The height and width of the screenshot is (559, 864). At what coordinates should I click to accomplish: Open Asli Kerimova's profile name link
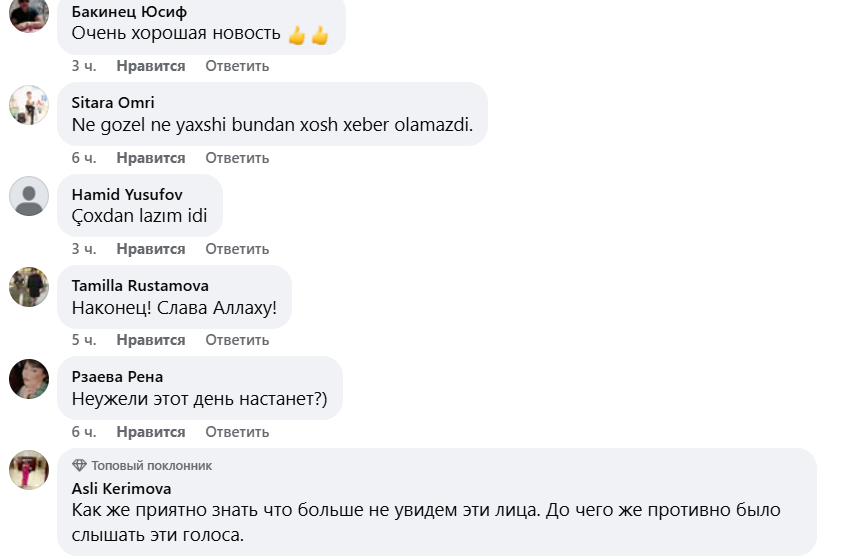[x=121, y=489]
